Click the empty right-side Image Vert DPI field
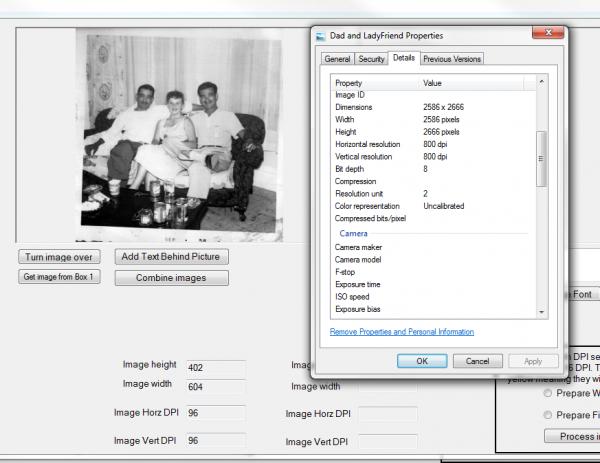 coord(388,442)
